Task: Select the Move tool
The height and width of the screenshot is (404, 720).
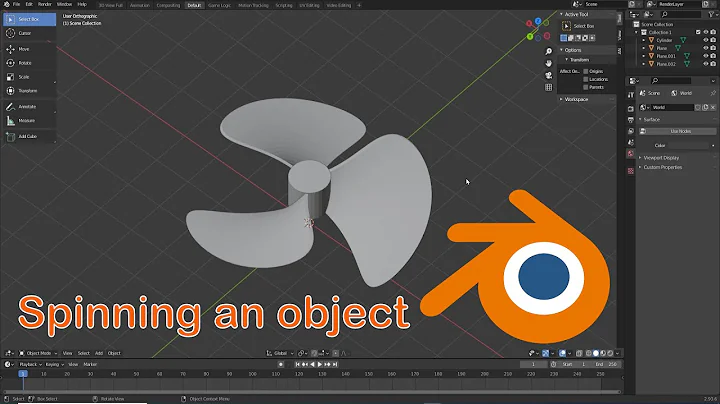Action: pos(29,49)
